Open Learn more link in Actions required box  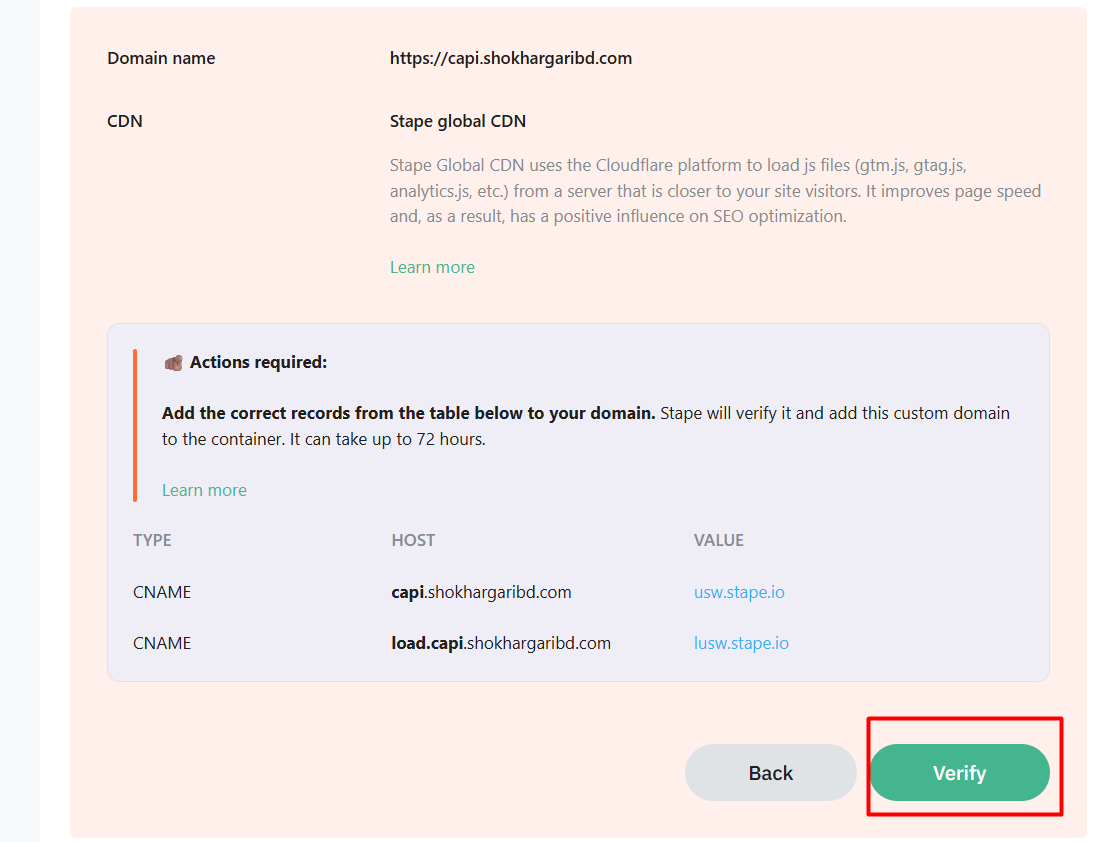click(x=204, y=490)
